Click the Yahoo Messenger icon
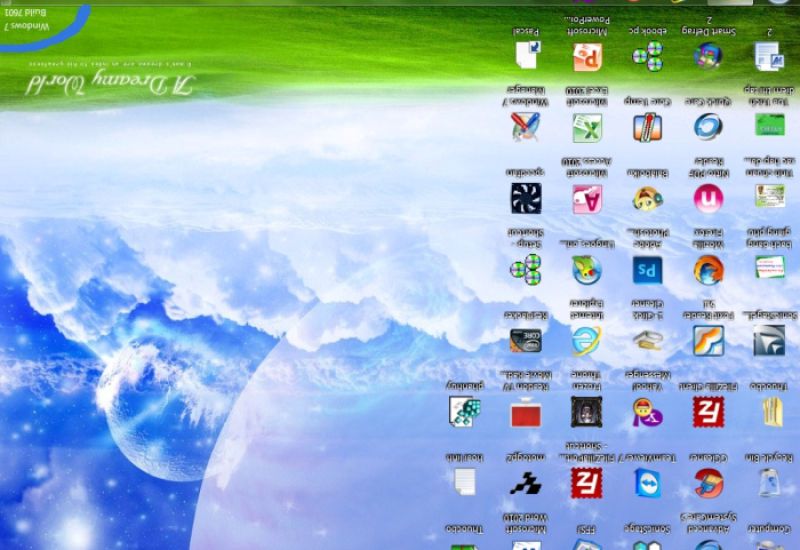This screenshot has width=800, height=550. pos(647,411)
